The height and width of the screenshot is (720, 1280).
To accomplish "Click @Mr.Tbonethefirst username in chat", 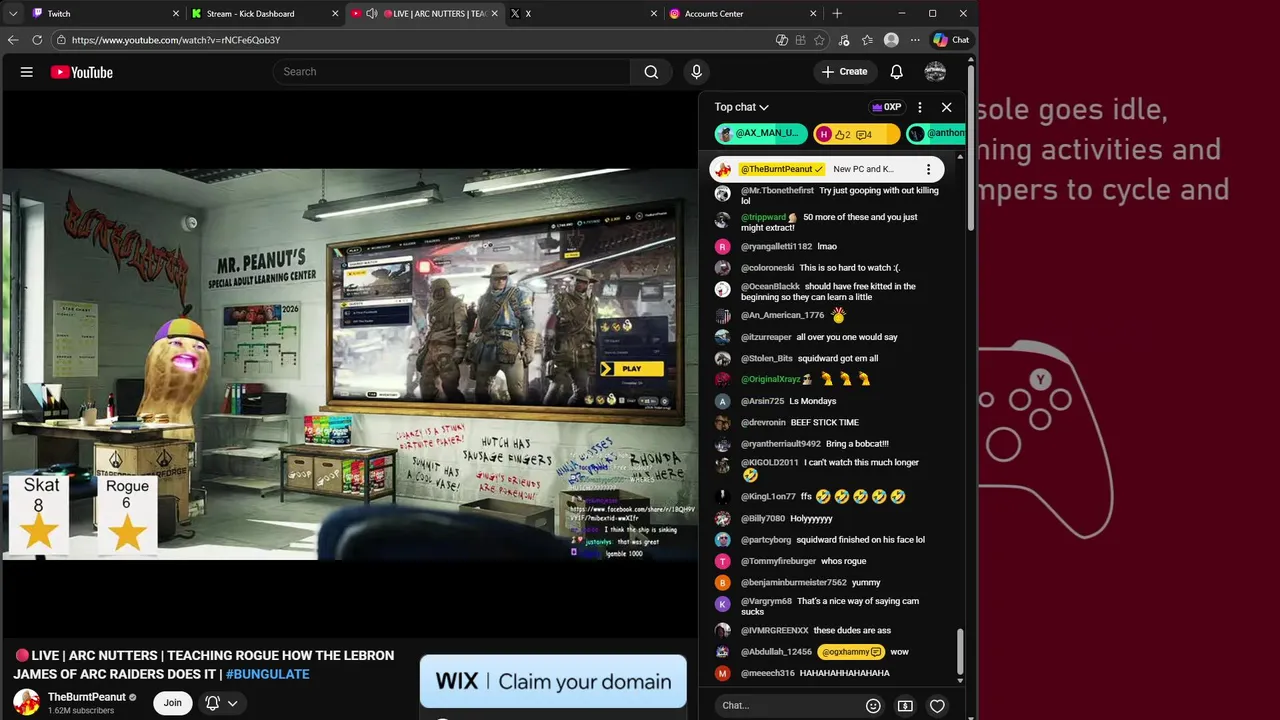I will (777, 191).
